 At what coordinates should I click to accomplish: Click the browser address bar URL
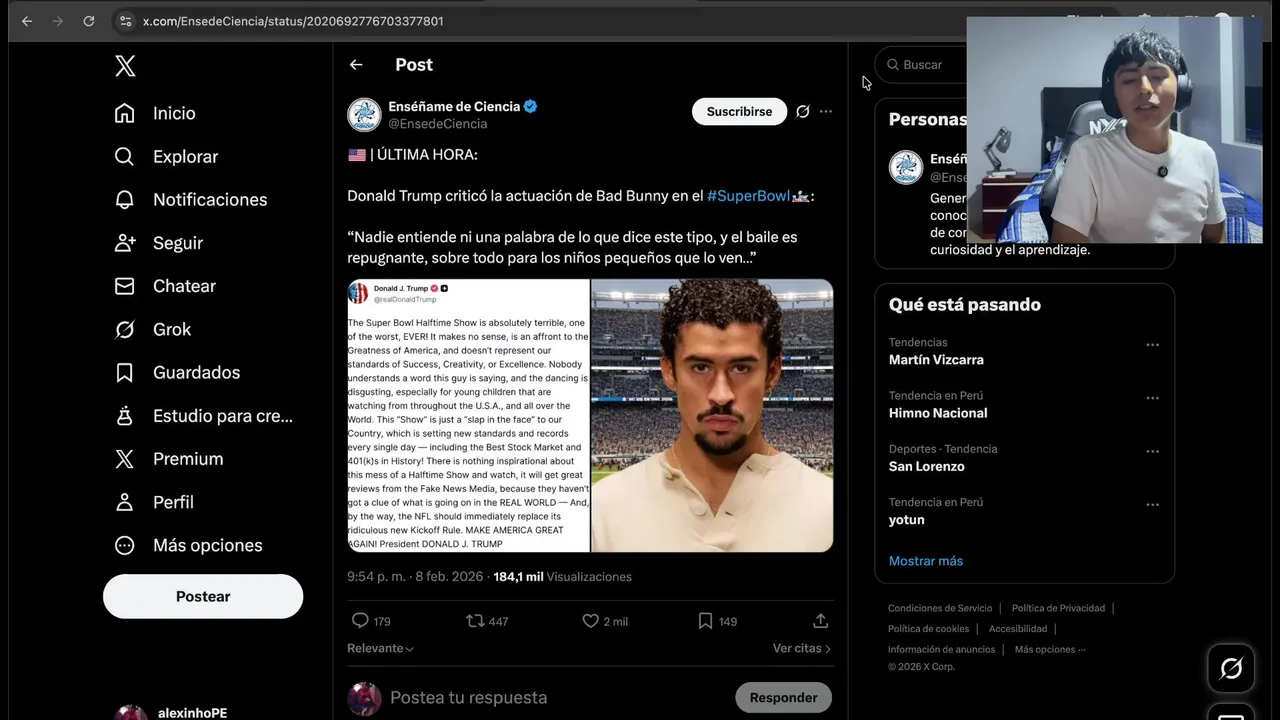(x=293, y=21)
